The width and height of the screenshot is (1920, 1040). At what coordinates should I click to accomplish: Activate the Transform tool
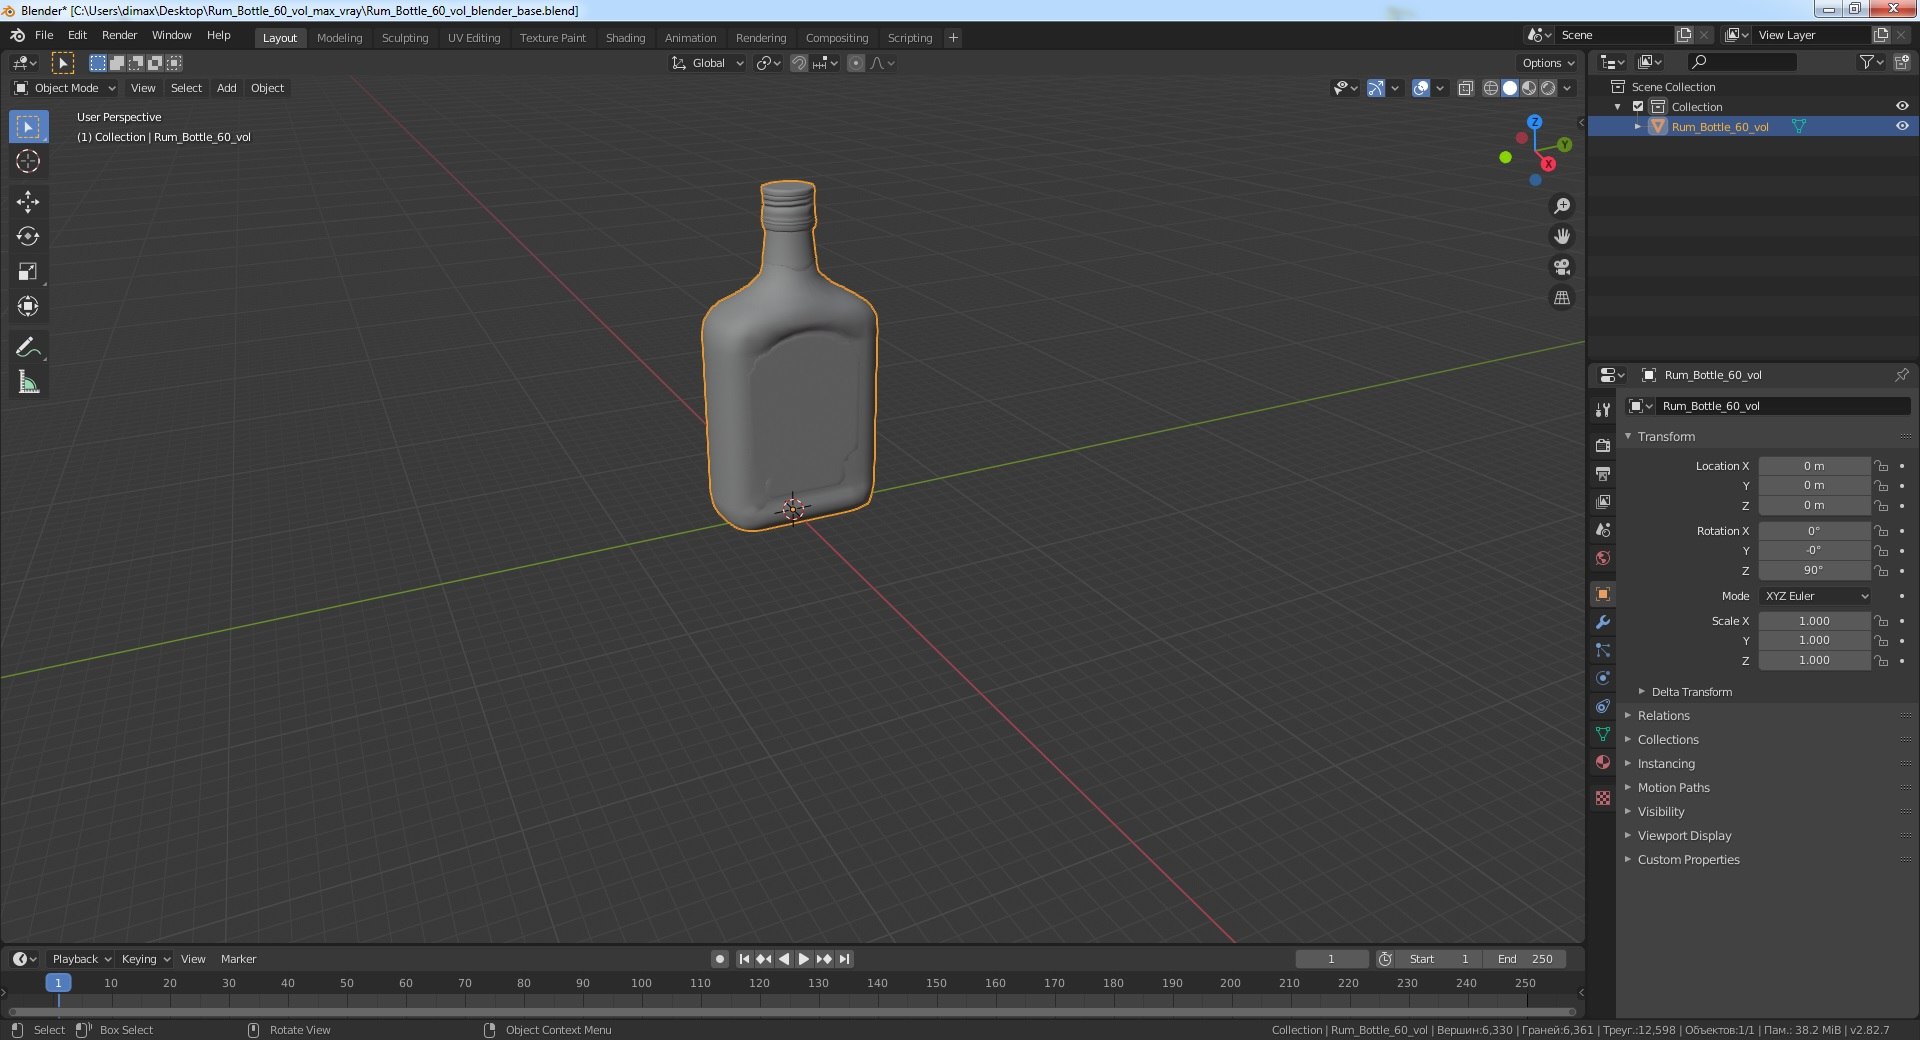point(28,307)
